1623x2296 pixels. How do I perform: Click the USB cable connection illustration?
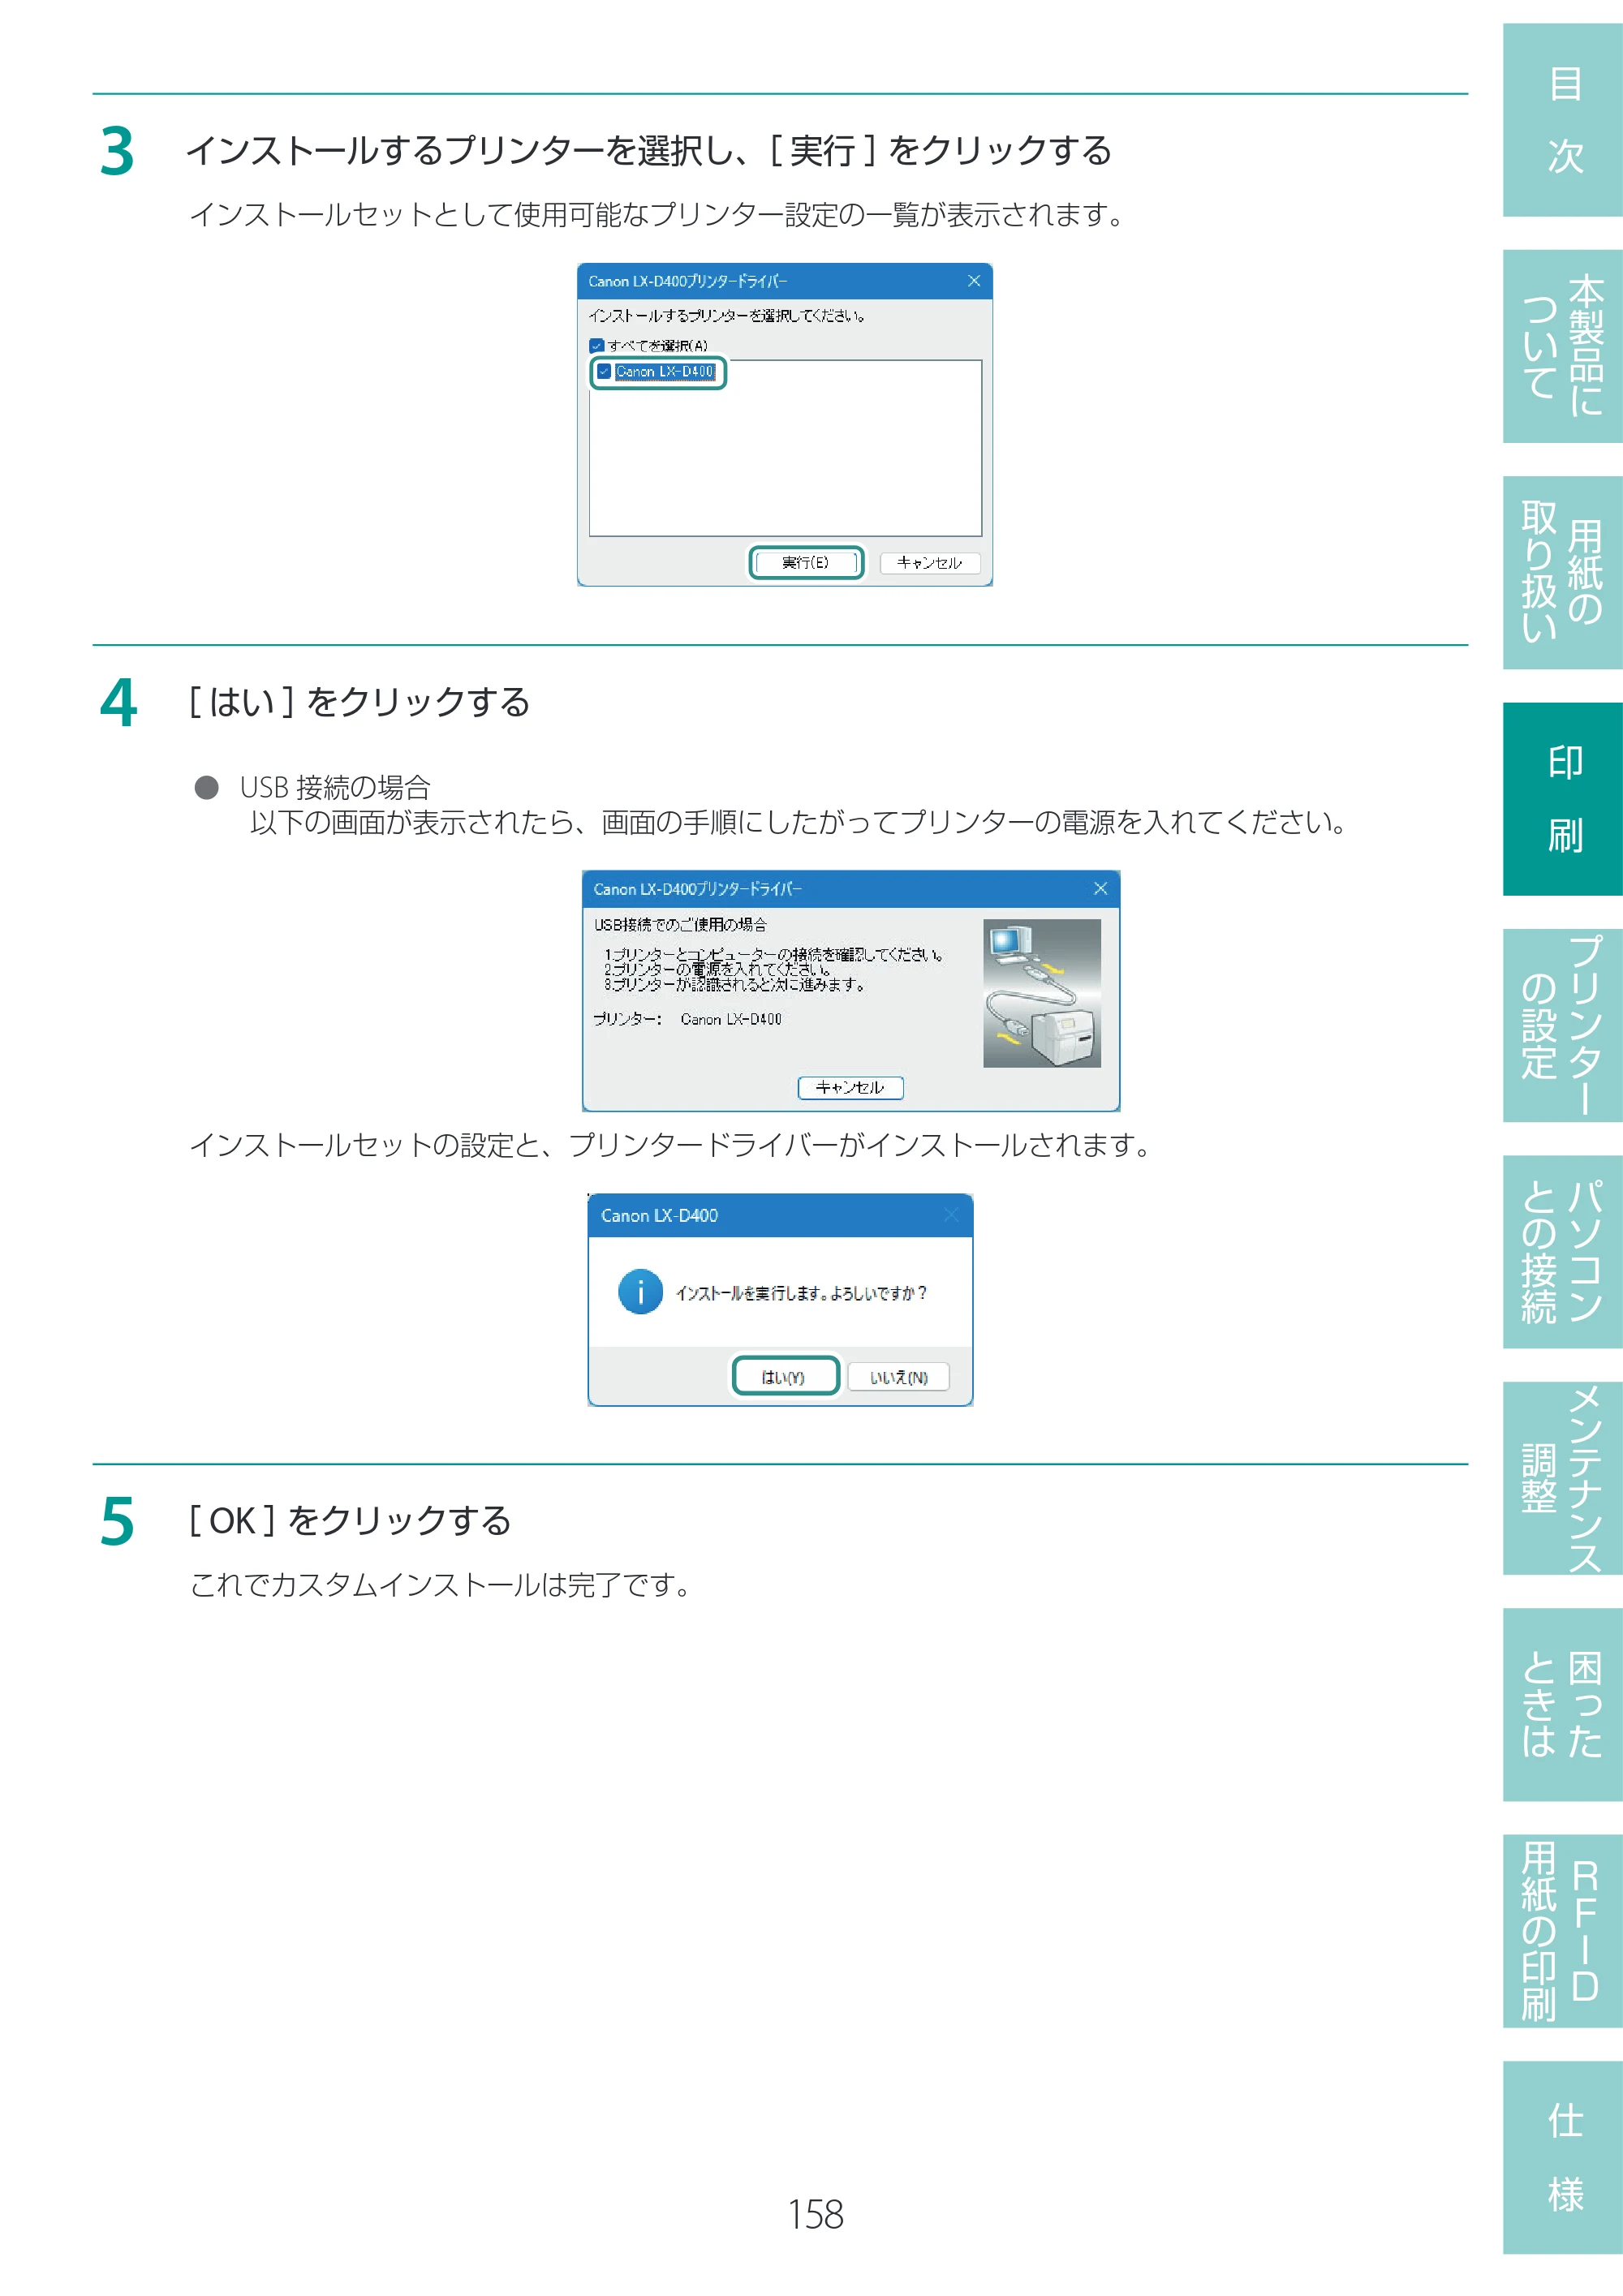(1042, 993)
